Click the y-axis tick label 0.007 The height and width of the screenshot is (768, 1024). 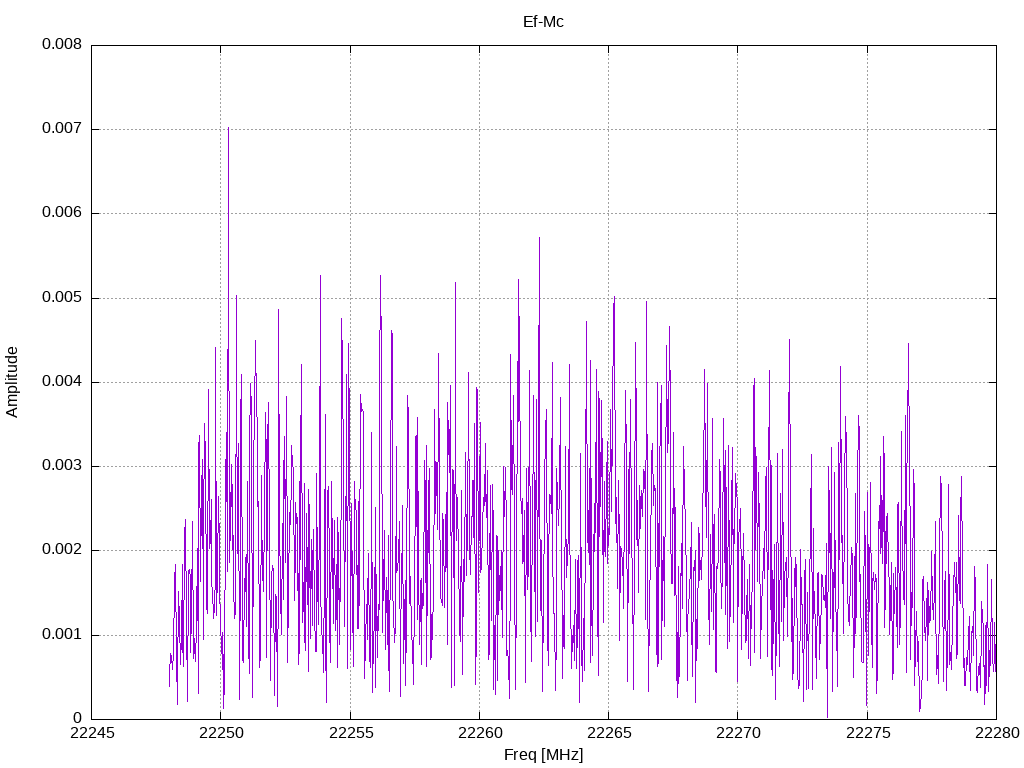coord(62,129)
